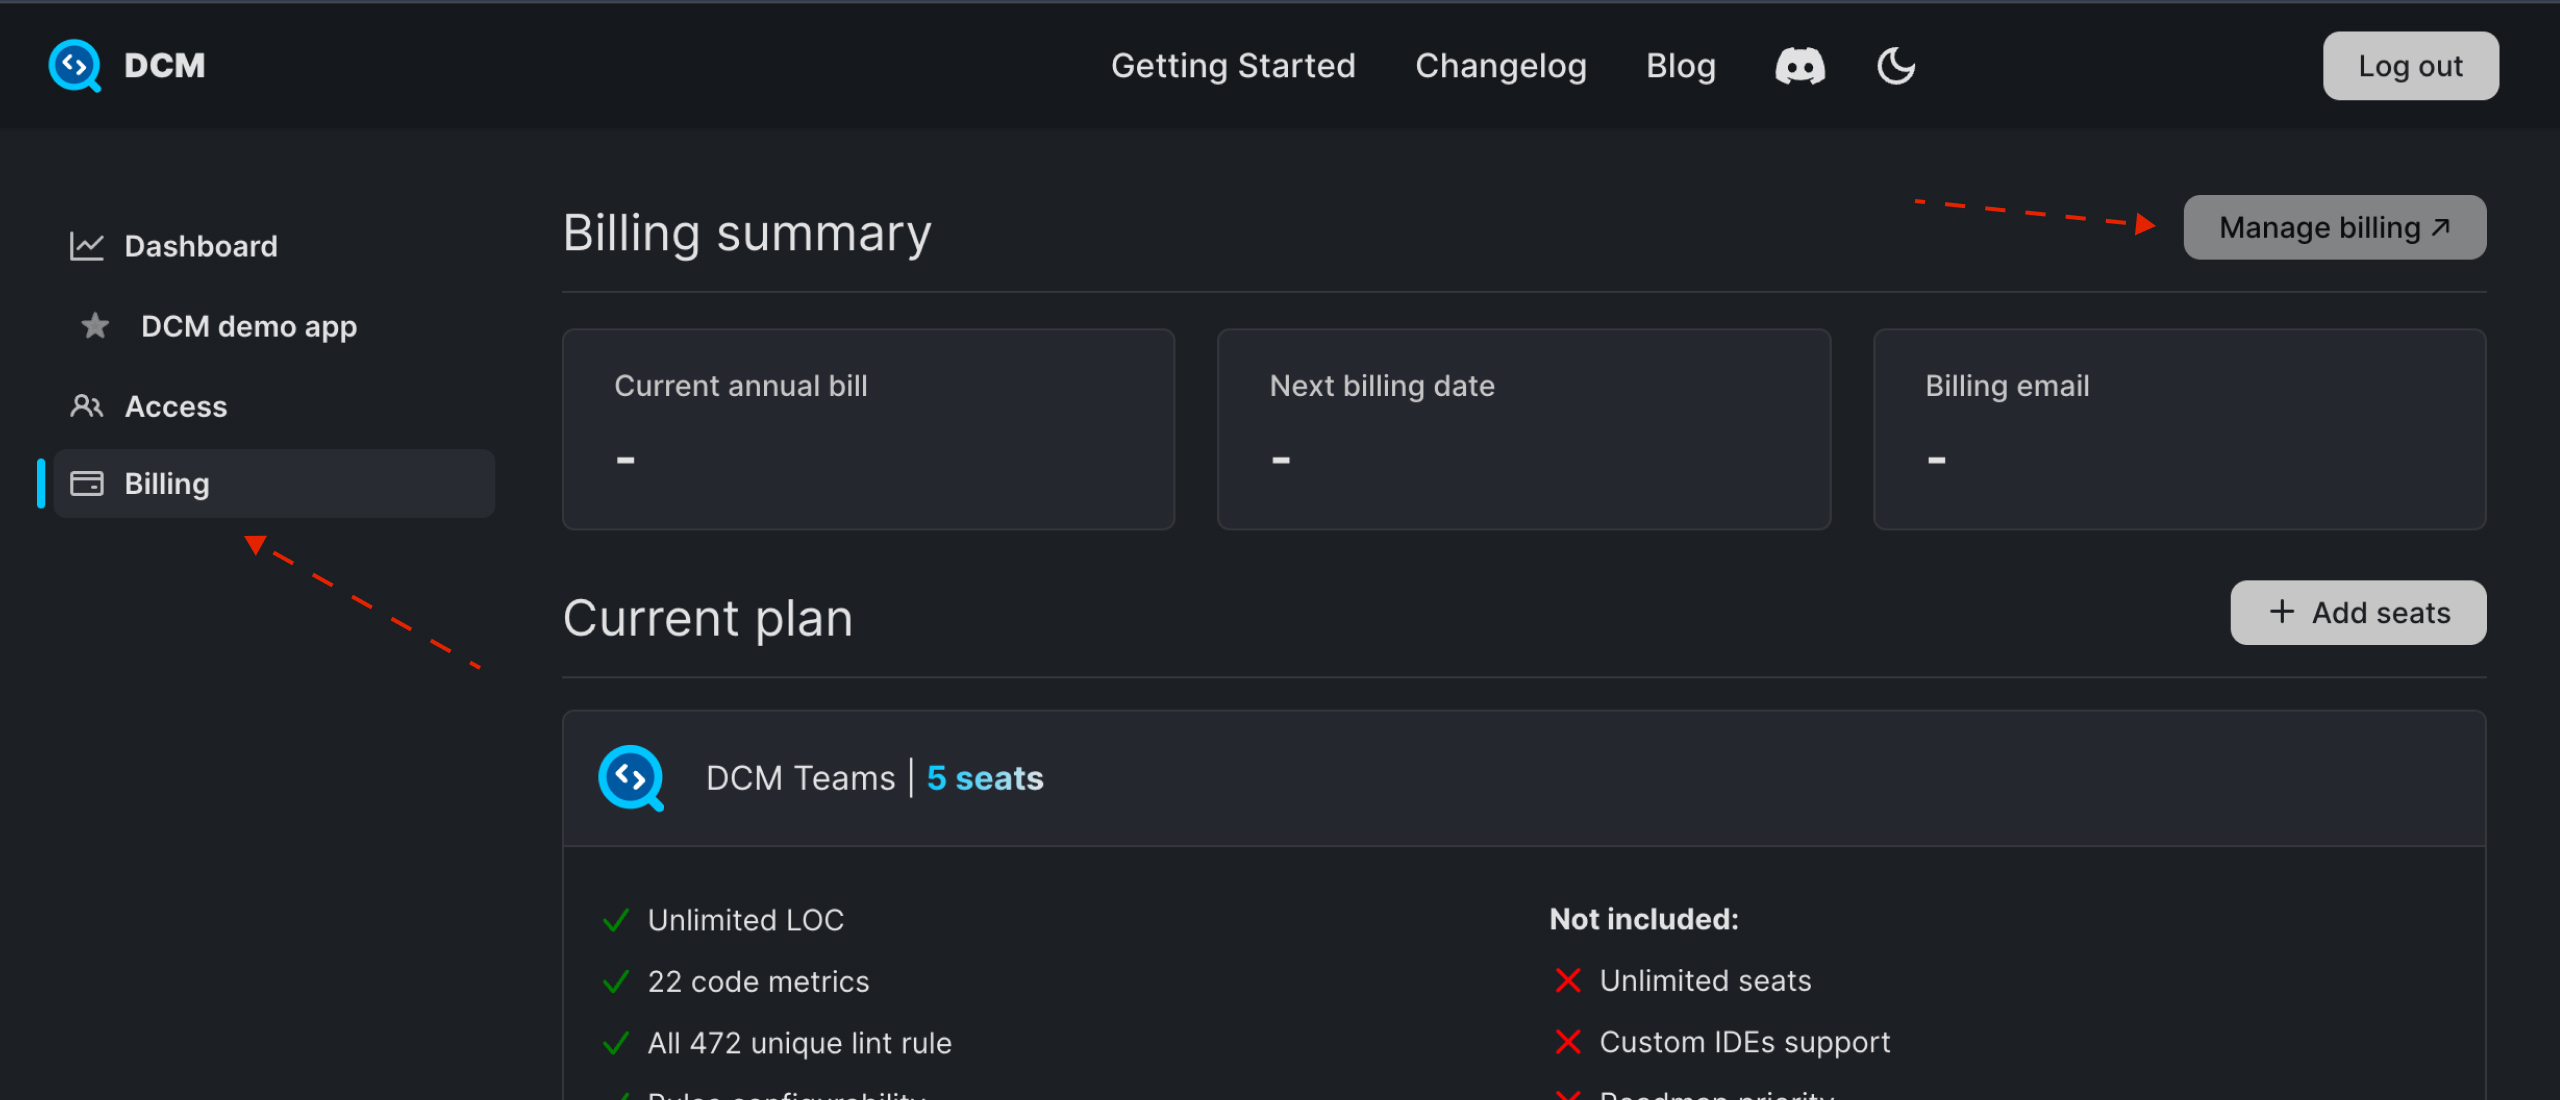Viewport: 2560px width, 1100px height.
Task: Open the Changelog page
Action: pos(1501,65)
